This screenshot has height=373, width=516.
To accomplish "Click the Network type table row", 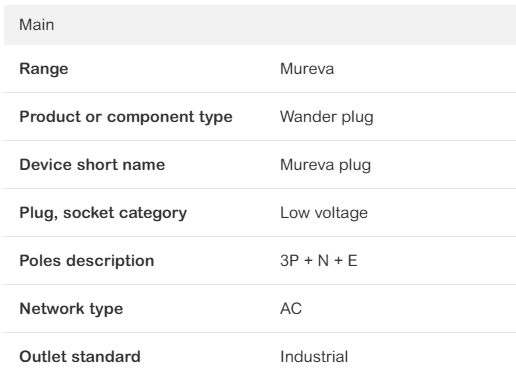I will [260, 309].
